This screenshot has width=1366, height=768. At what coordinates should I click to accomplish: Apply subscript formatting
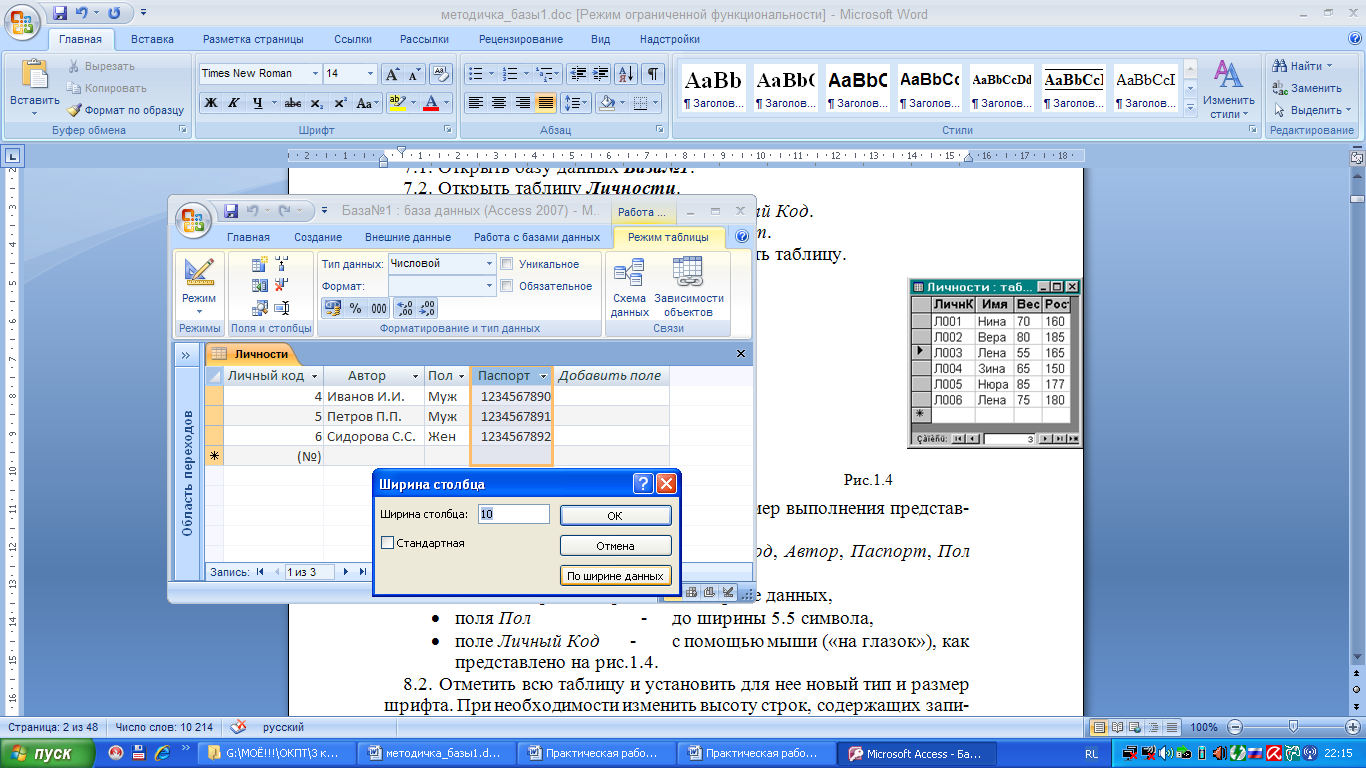[x=316, y=103]
